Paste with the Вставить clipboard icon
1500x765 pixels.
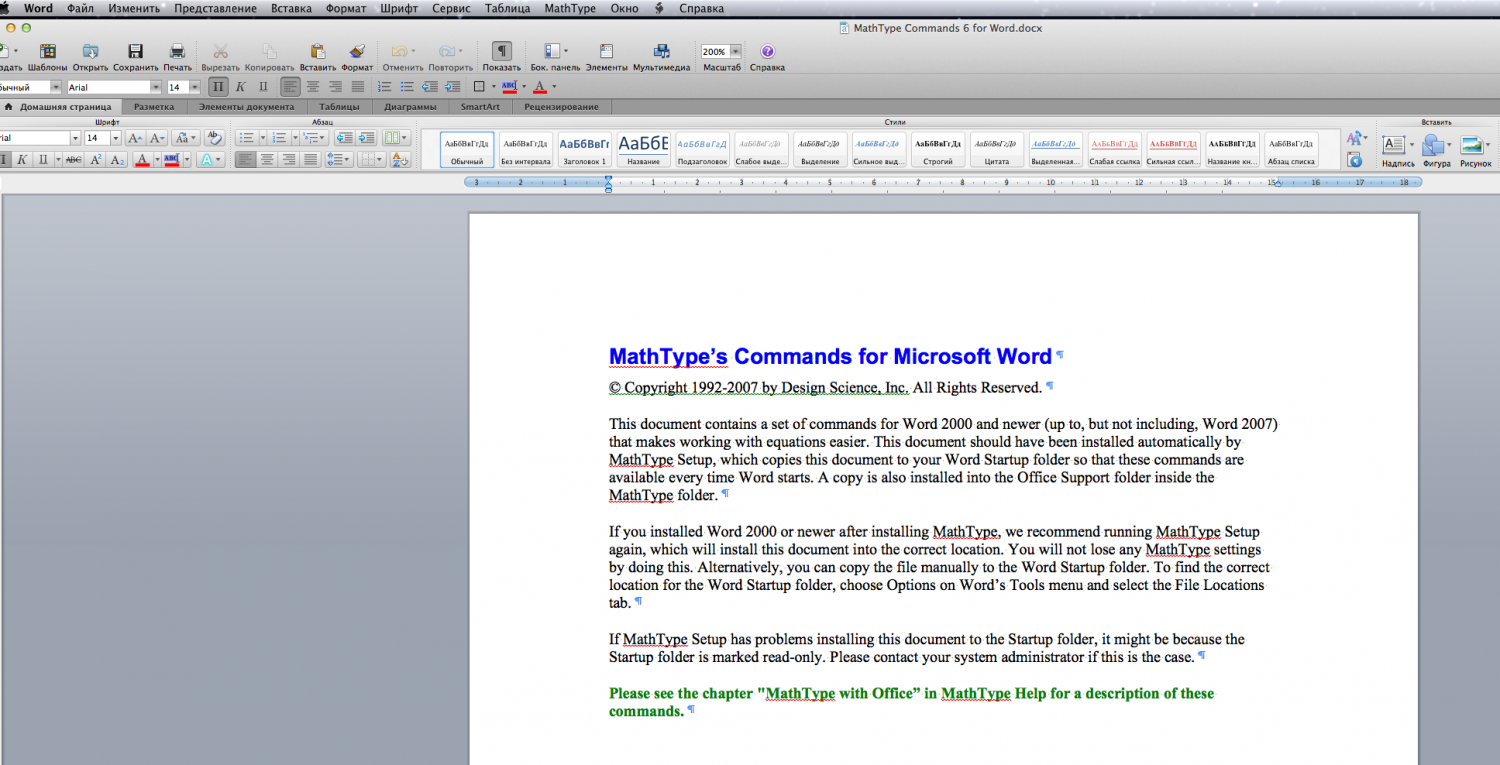point(317,51)
